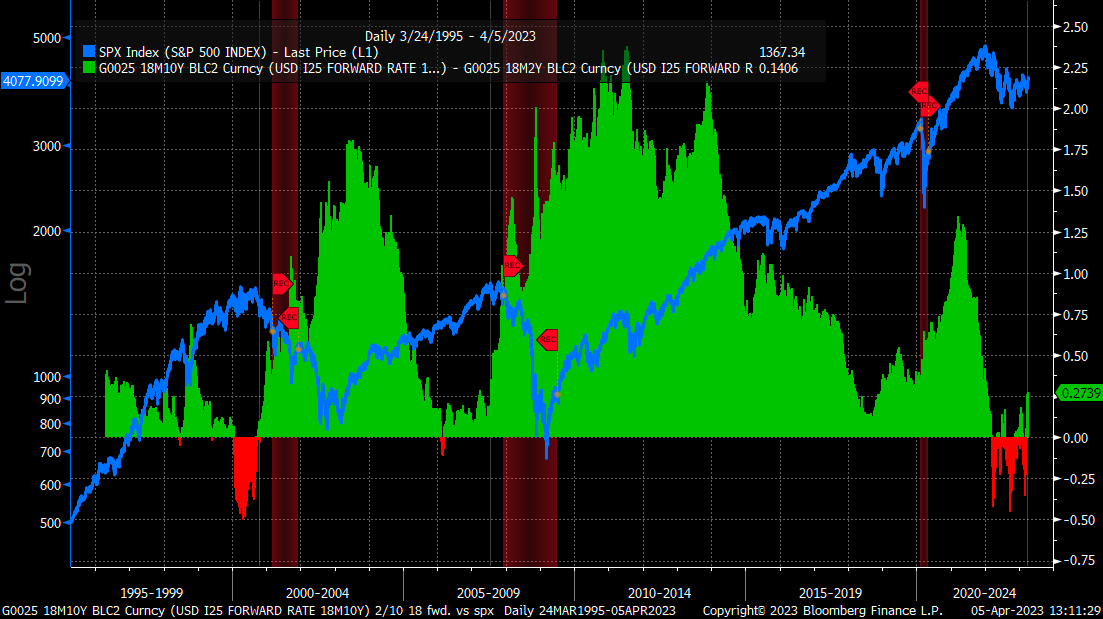Toggle the Log scale label on left axis
1103x619 pixels.
point(19,283)
